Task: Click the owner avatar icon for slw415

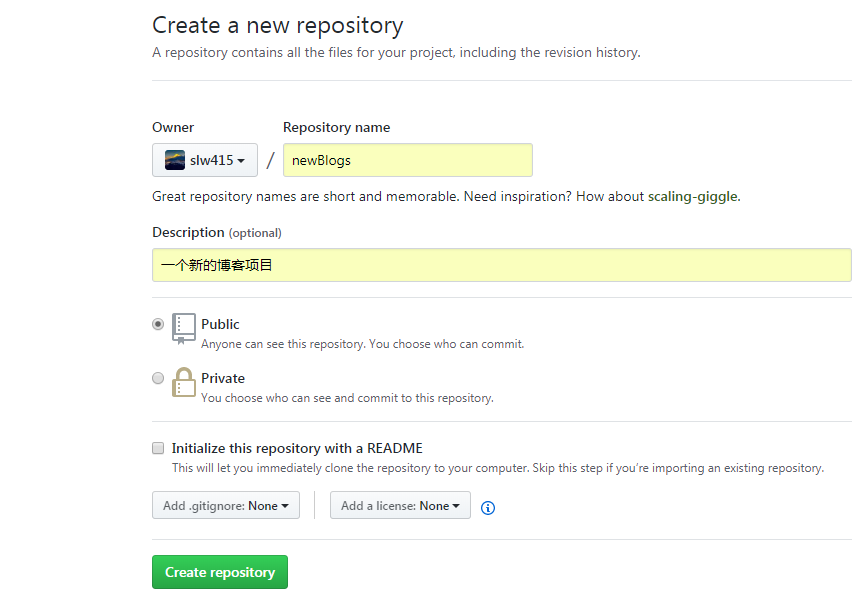Action: coord(175,160)
